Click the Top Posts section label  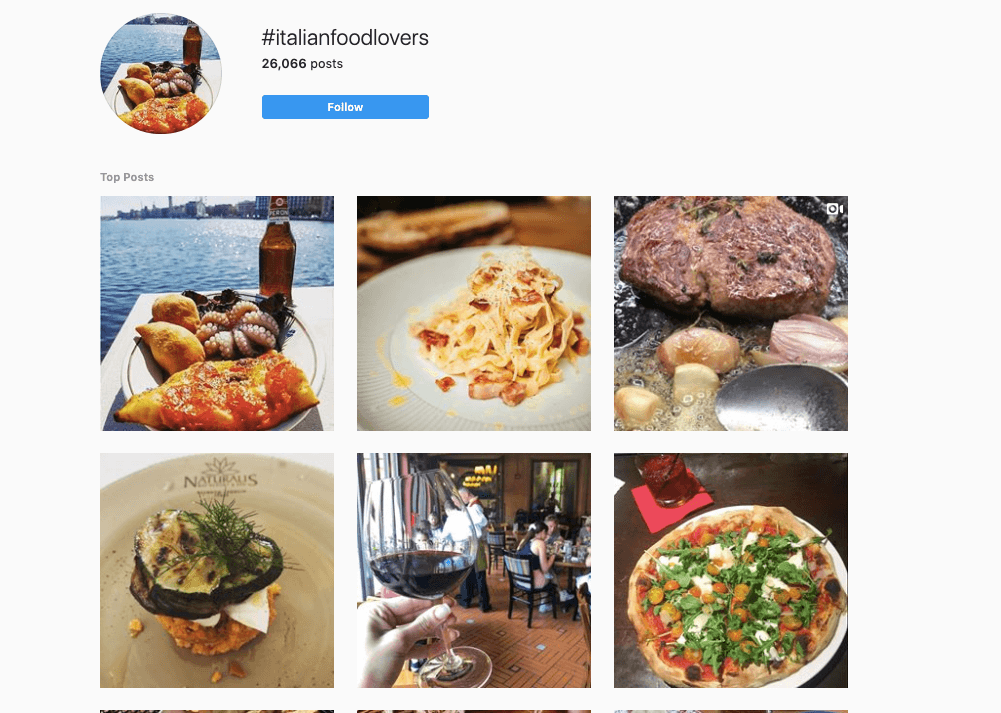point(127,177)
